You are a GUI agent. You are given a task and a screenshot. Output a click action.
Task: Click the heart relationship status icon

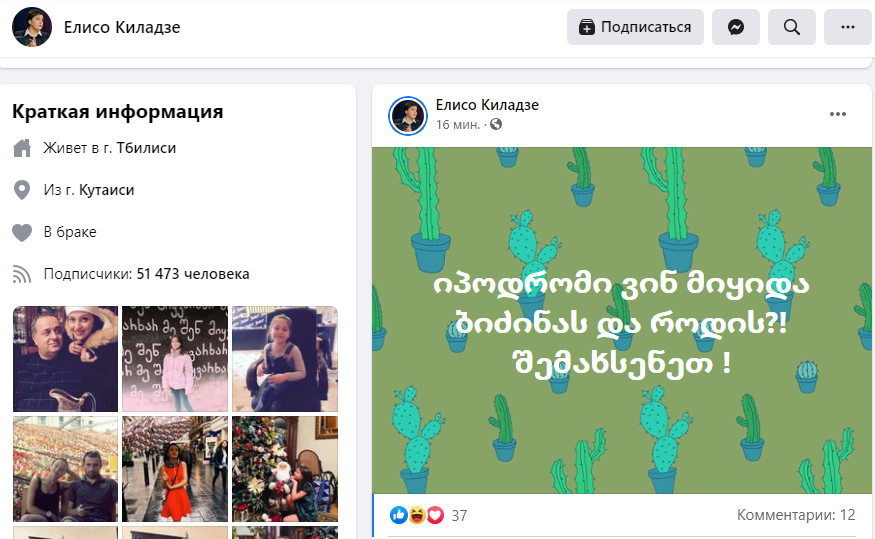[22, 232]
